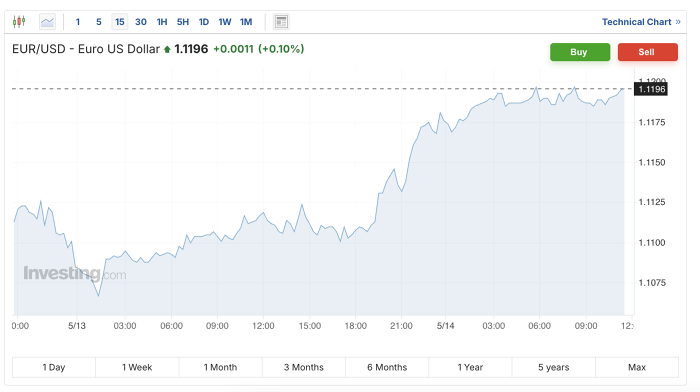Image resolution: width=700 pixels, height=392 pixels.
Task: Click the green Buy button
Action: [580, 52]
